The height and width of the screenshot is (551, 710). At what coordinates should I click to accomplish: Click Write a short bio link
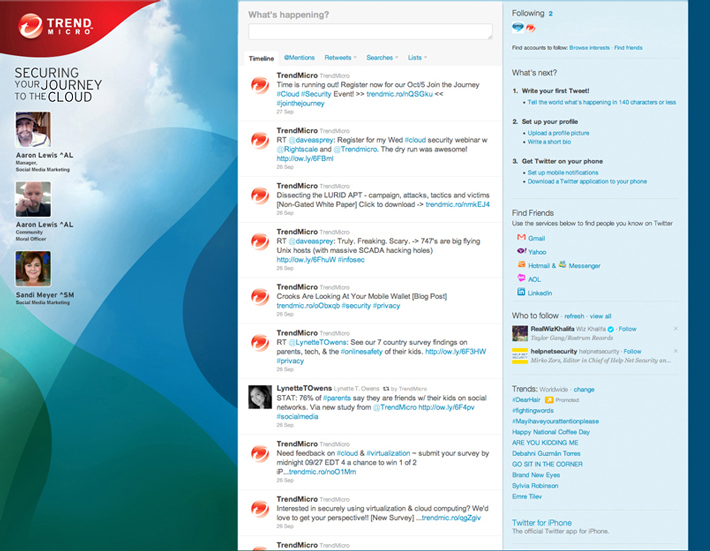pyautogui.click(x=549, y=142)
